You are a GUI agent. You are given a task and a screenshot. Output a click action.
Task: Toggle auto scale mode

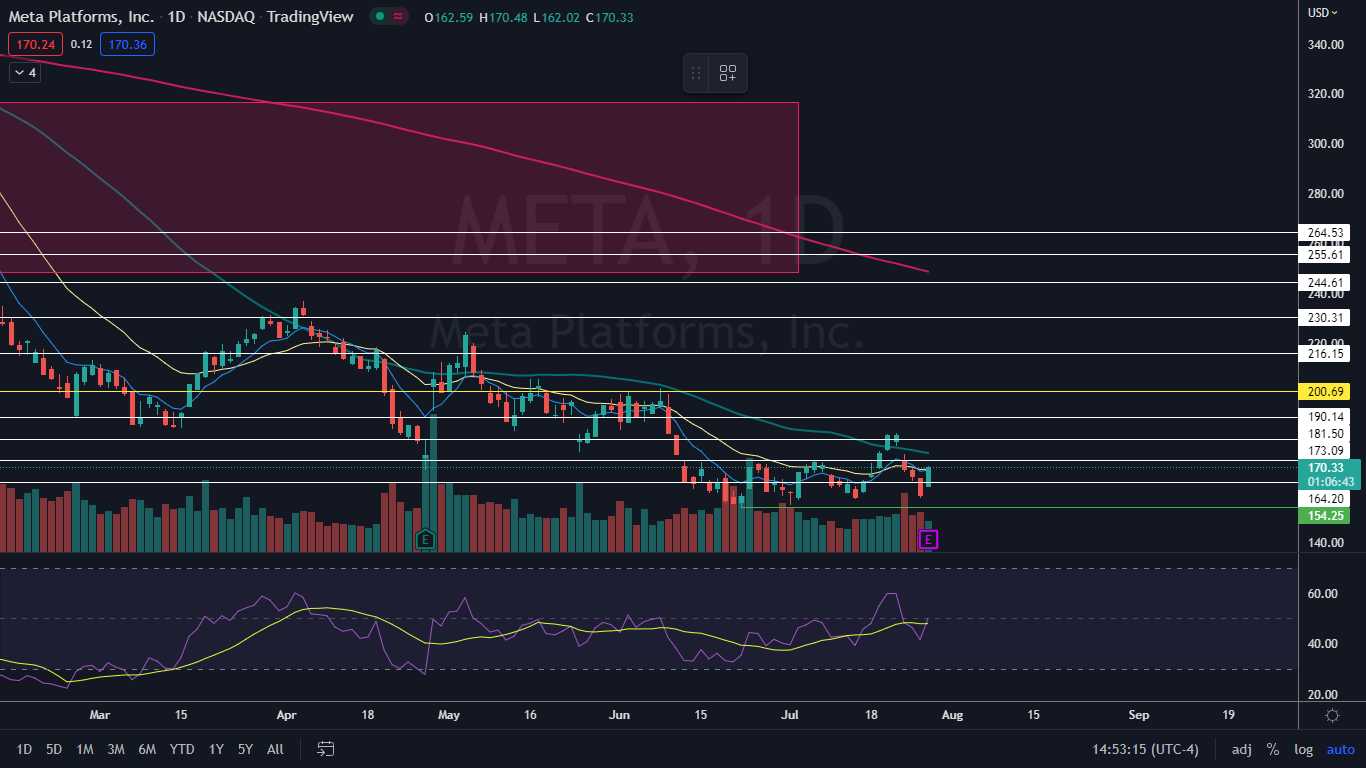[1340, 749]
